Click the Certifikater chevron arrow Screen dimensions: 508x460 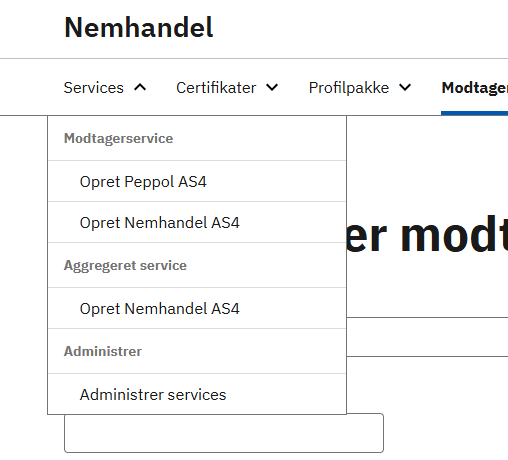tap(272, 88)
